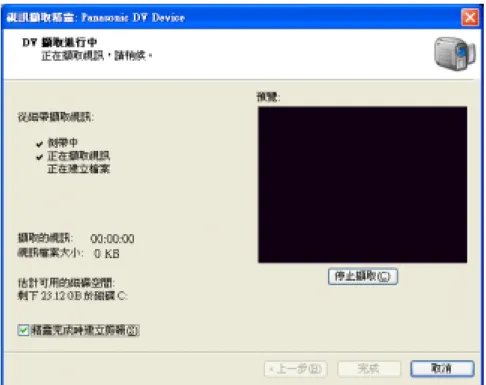
Task: Click the 停止擷取 (Stop Capture) button
Action: click(363, 276)
